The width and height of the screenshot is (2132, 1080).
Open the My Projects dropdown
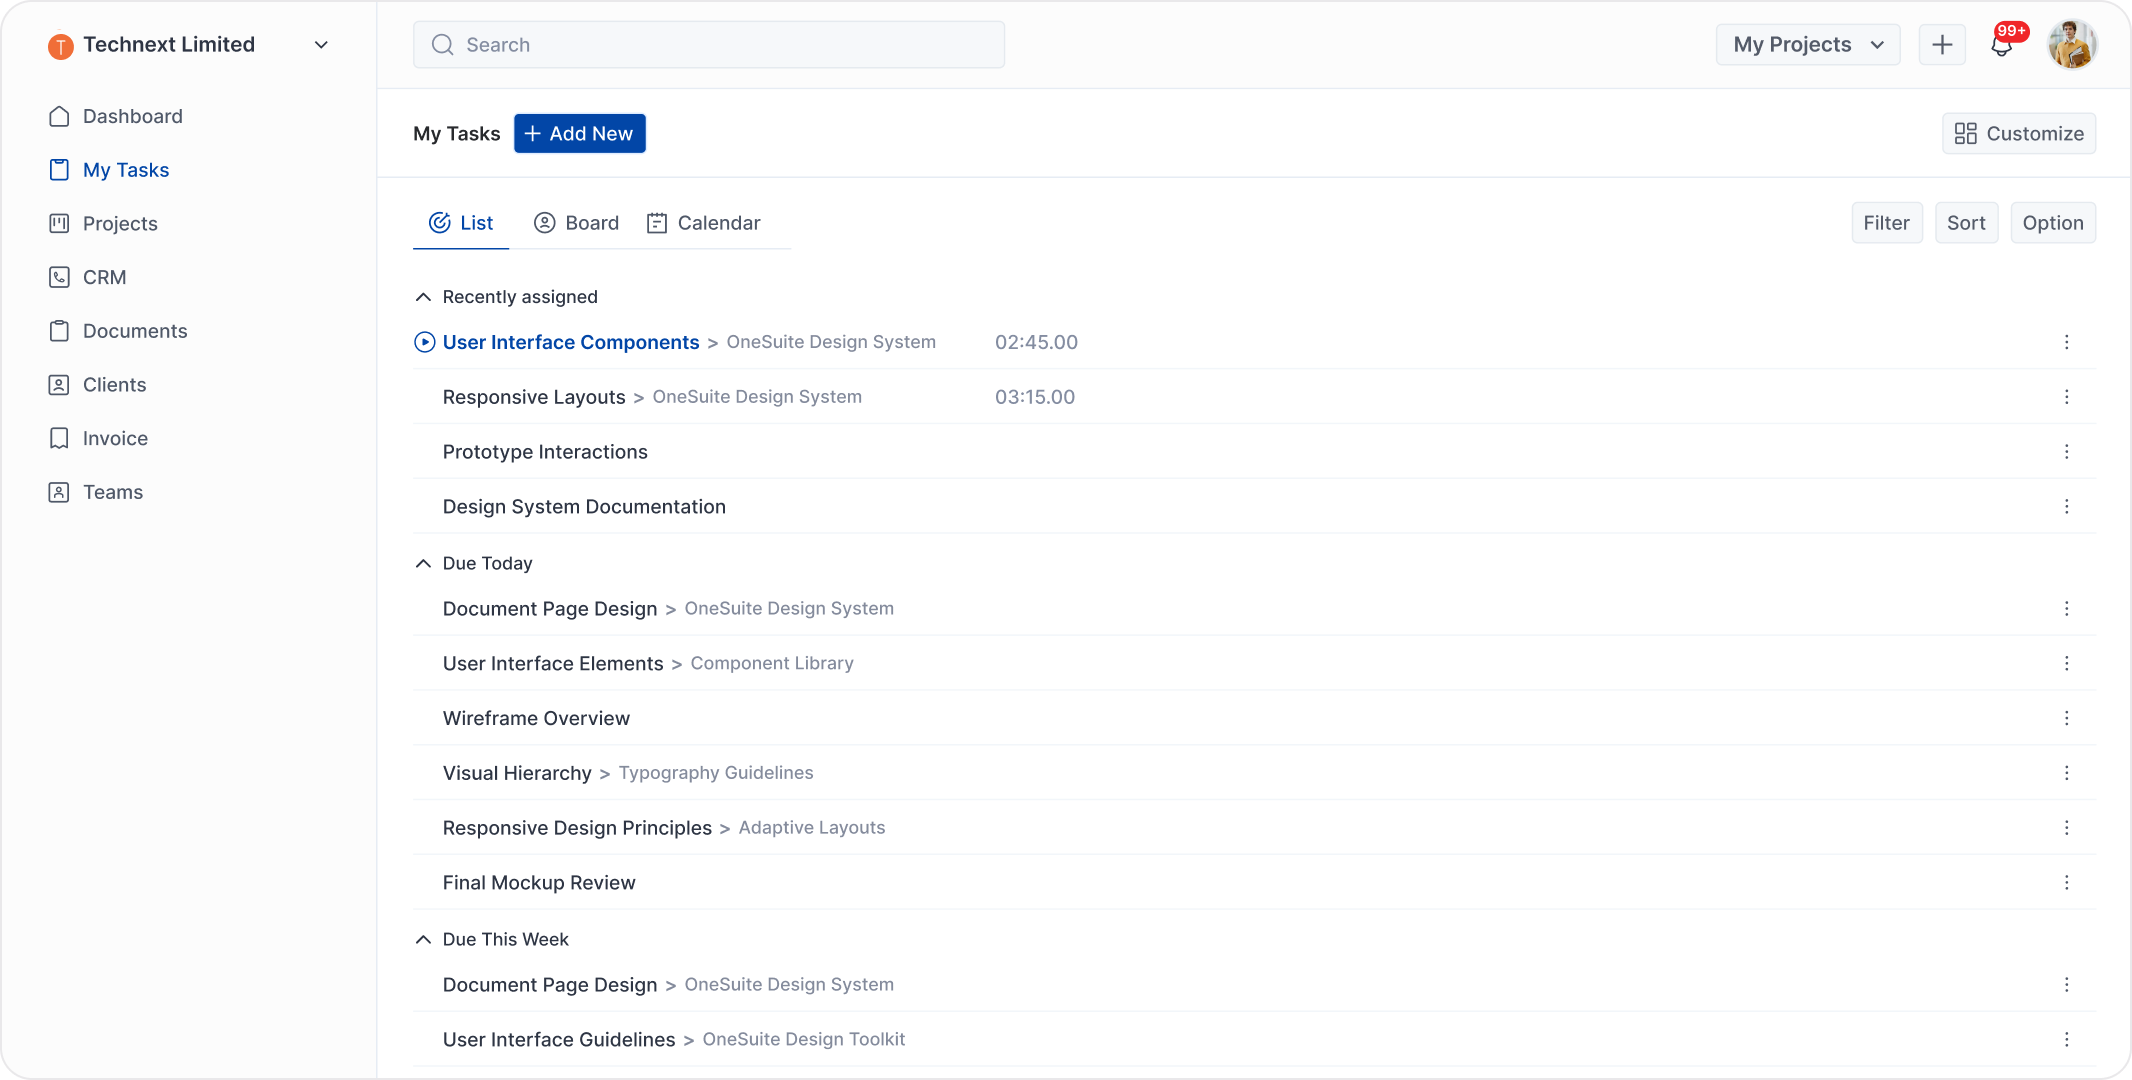tap(1807, 45)
